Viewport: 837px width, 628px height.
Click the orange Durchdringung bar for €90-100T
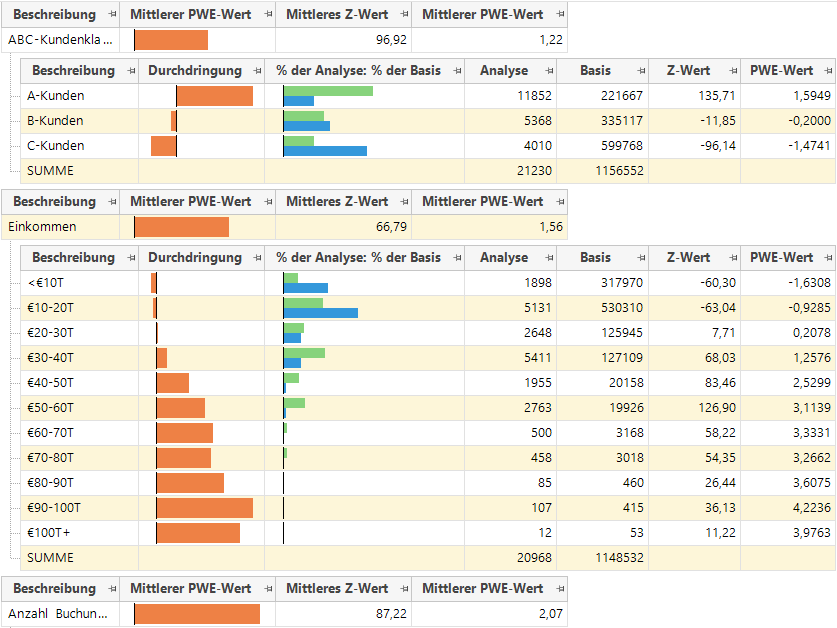pos(205,508)
